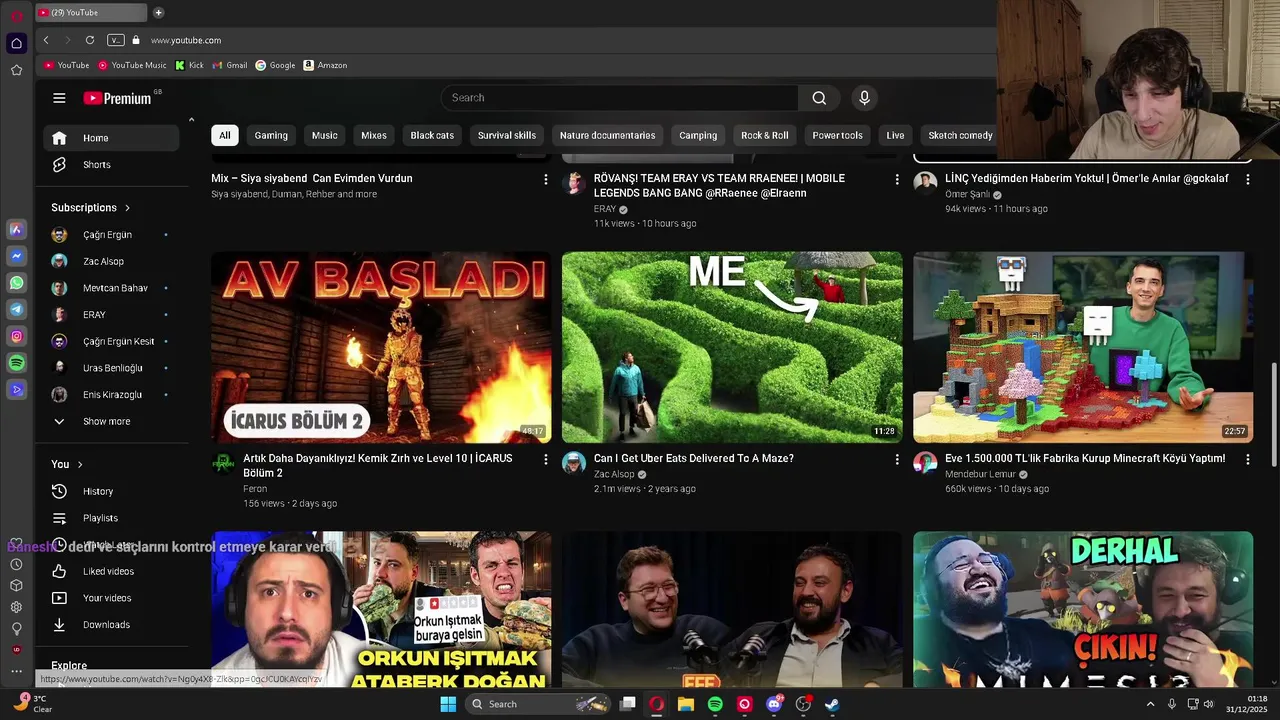1280x720 pixels.
Task: Select the Gaming filter chip
Action: [x=271, y=135]
